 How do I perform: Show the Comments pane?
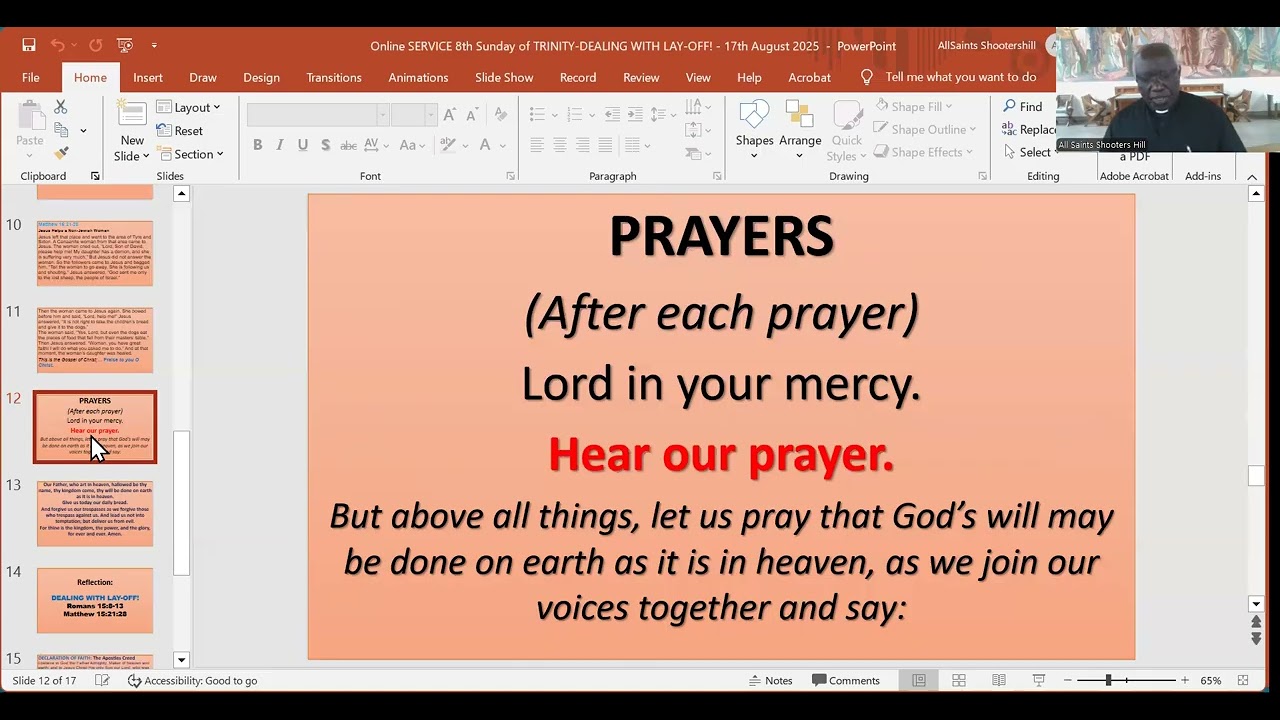(x=846, y=680)
